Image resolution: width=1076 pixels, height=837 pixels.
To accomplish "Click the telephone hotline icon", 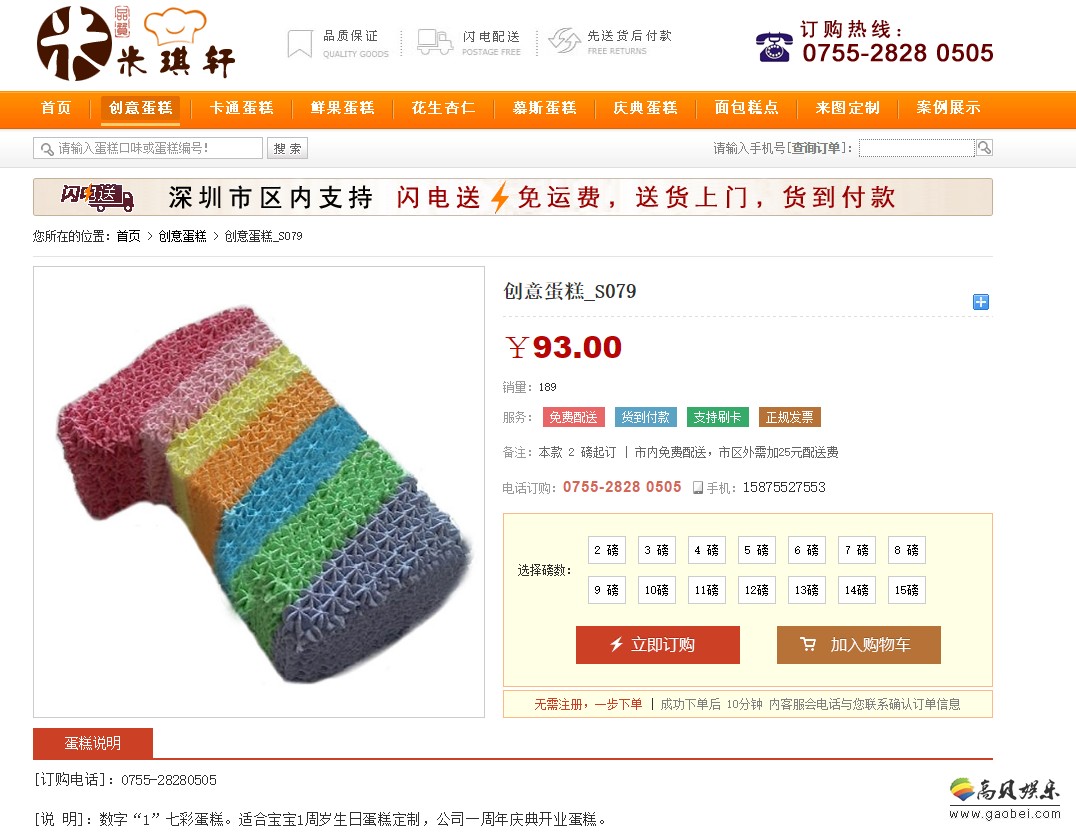I will [x=774, y=47].
